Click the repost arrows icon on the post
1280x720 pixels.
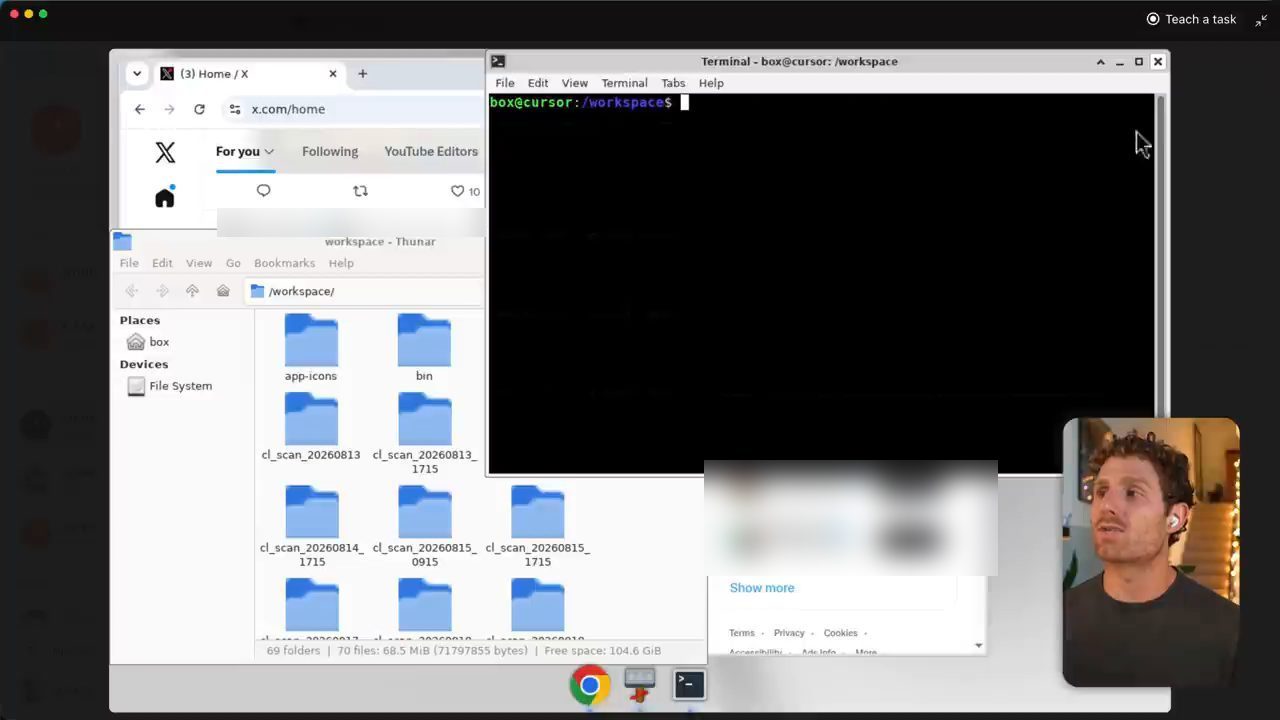click(x=360, y=191)
